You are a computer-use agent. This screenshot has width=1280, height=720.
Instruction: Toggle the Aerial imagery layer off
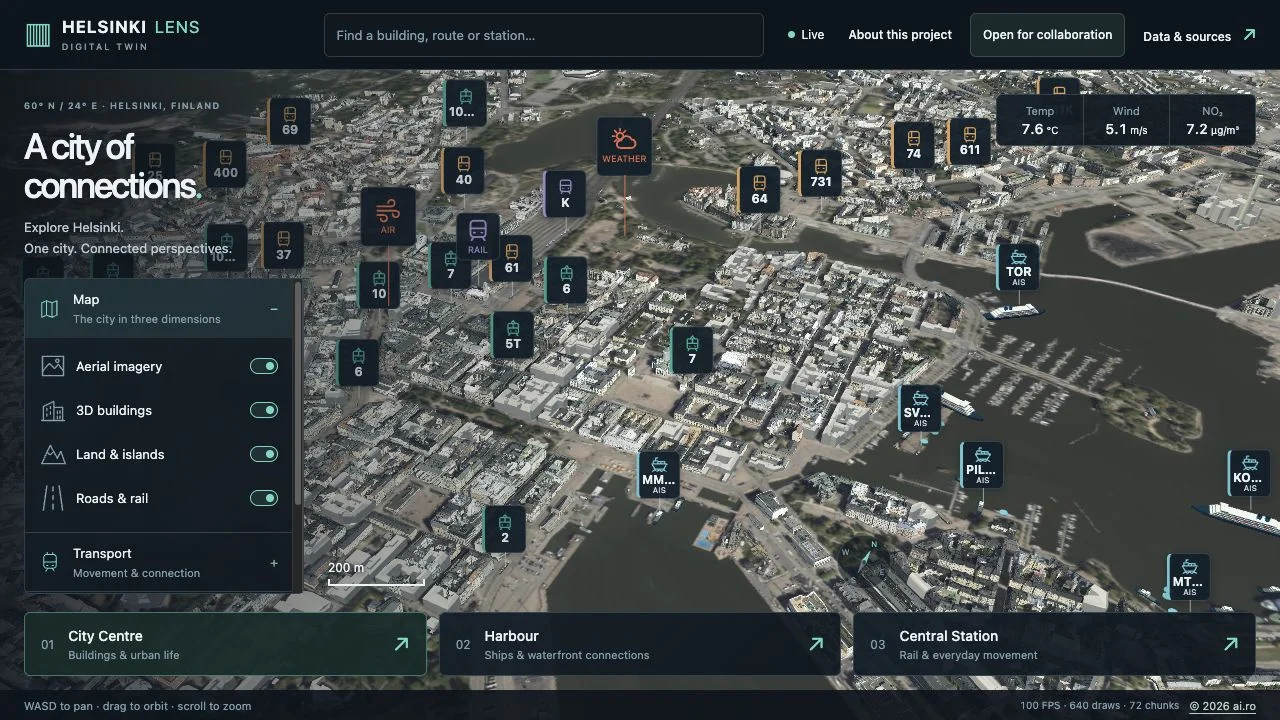point(264,366)
